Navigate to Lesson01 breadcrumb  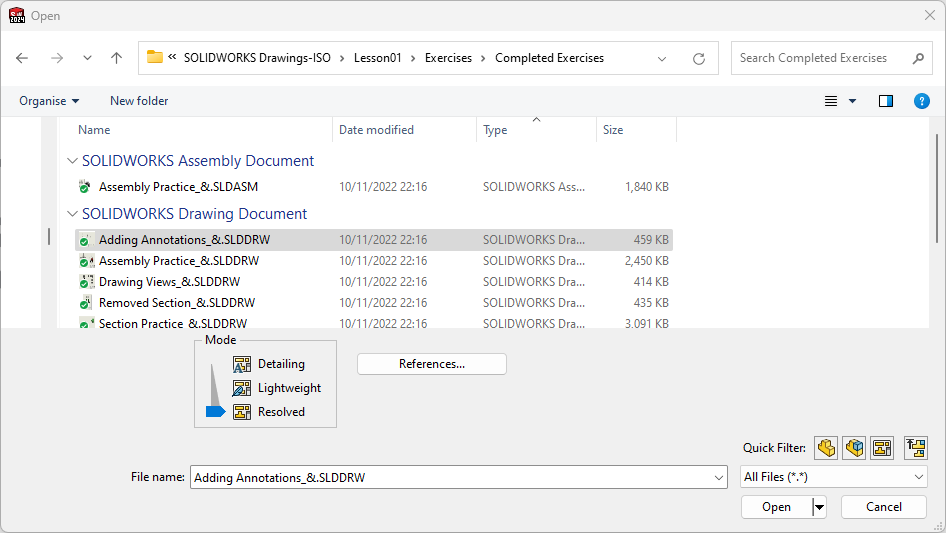377,58
